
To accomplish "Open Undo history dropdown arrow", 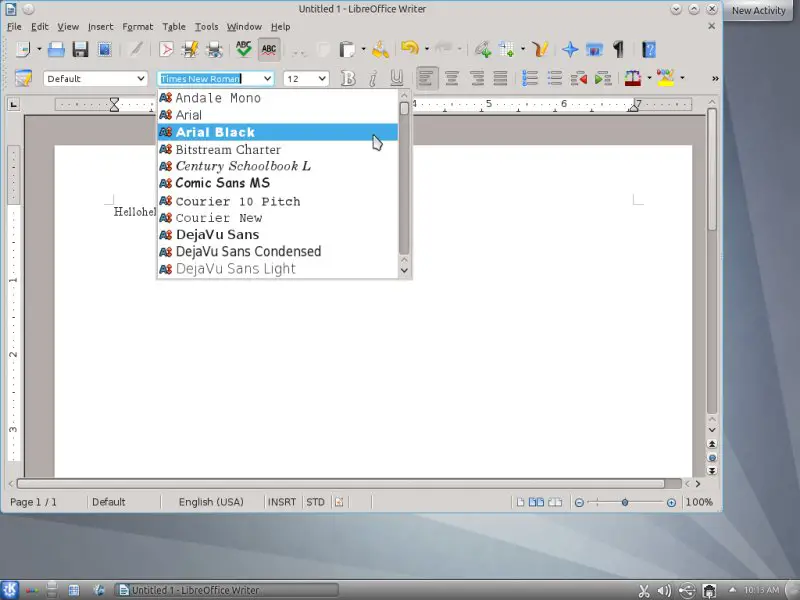I will (x=427, y=49).
